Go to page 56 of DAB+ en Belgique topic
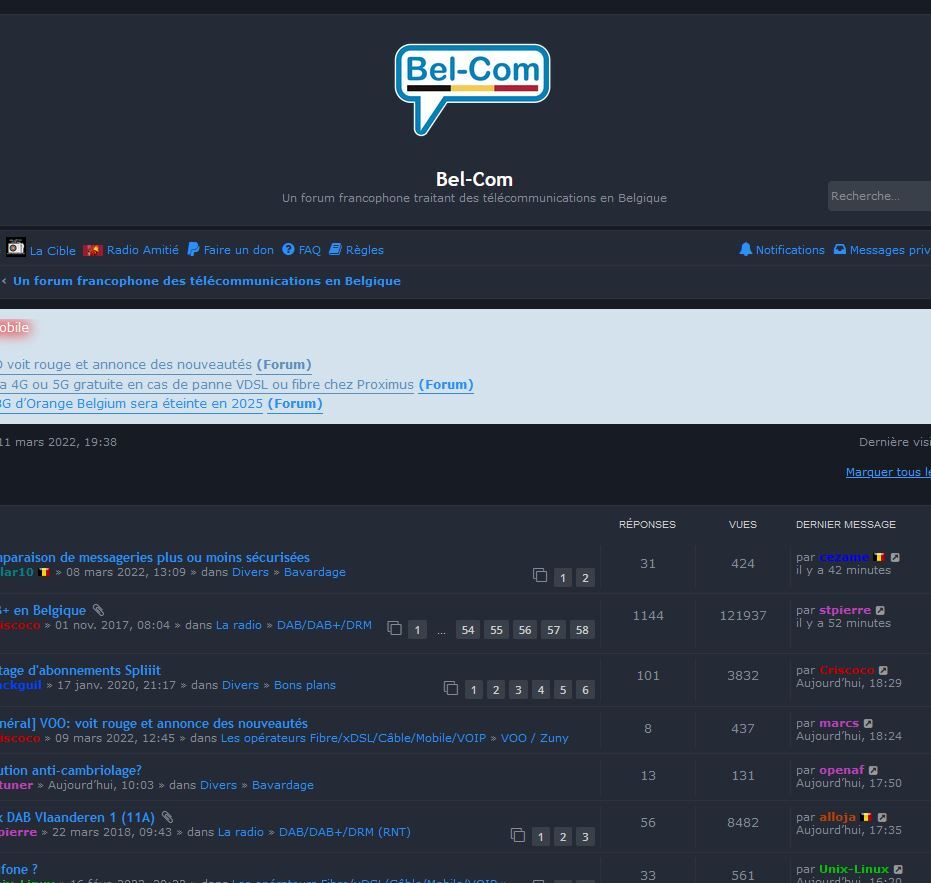 coord(525,630)
